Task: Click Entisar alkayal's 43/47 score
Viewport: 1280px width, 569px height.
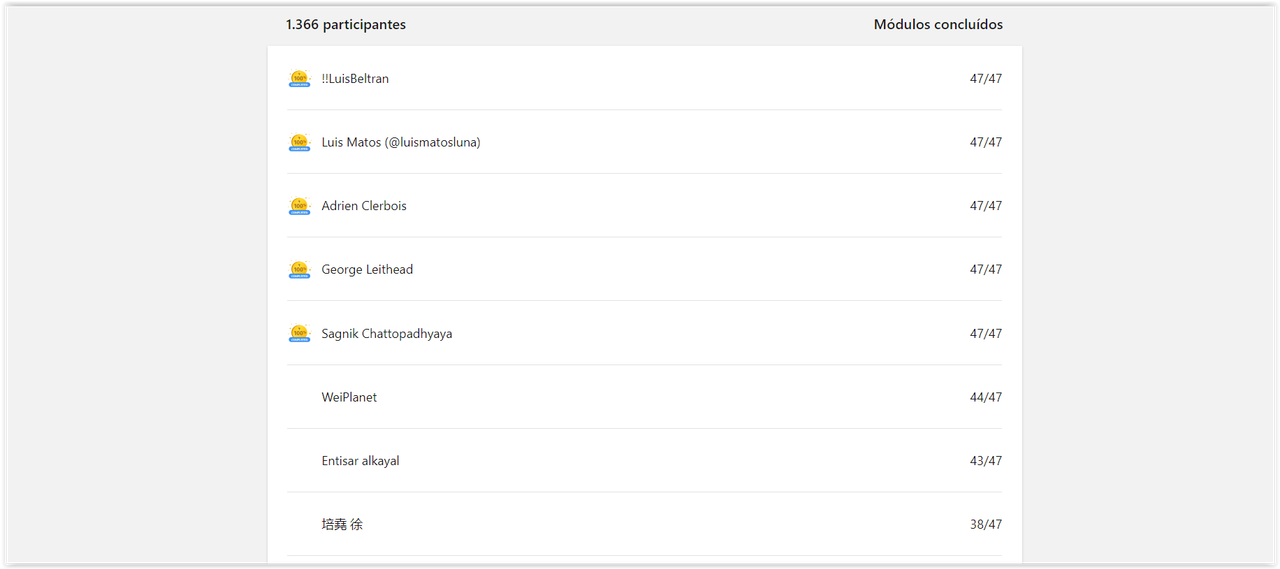Action: tap(985, 461)
